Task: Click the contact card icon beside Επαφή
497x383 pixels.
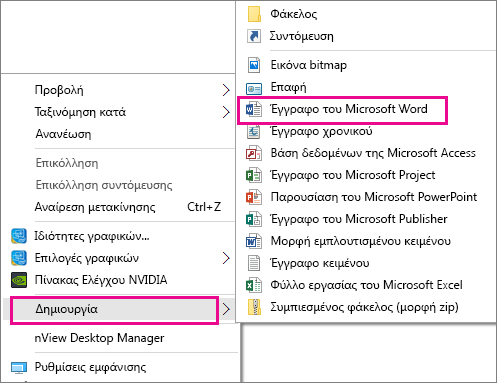Action: pyautogui.click(x=254, y=88)
